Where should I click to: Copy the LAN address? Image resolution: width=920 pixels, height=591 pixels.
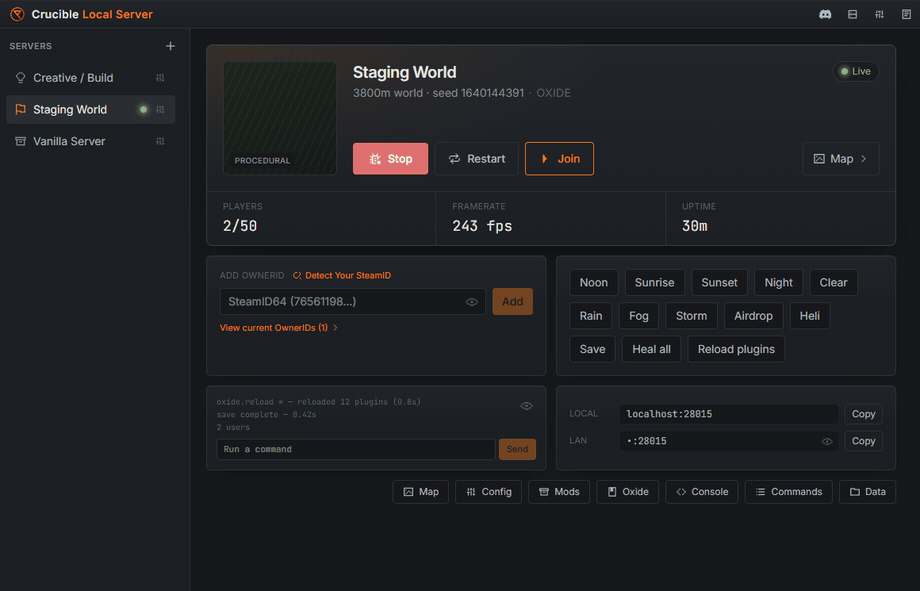[x=863, y=441]
